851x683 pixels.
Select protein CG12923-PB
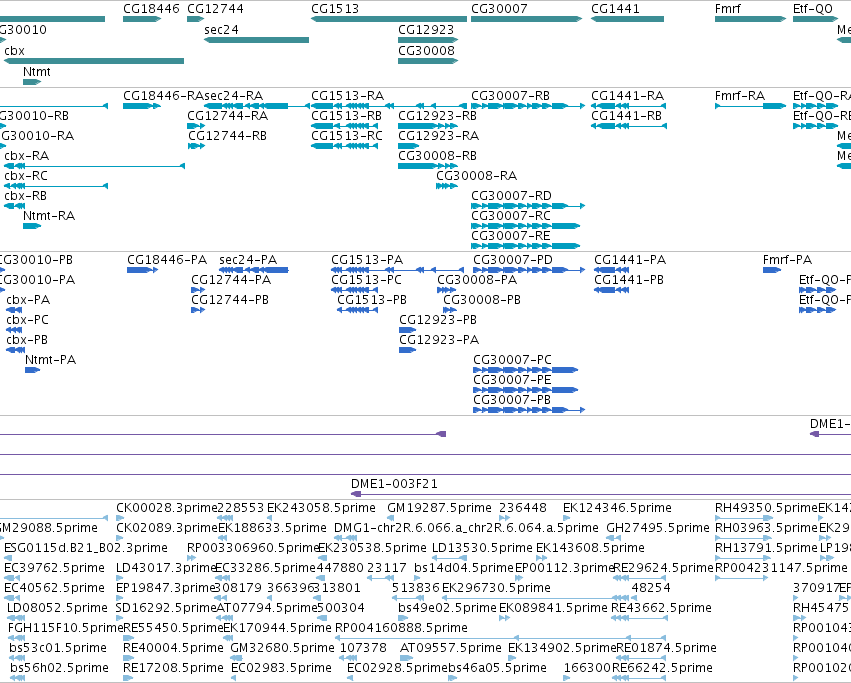pos(408,330)
